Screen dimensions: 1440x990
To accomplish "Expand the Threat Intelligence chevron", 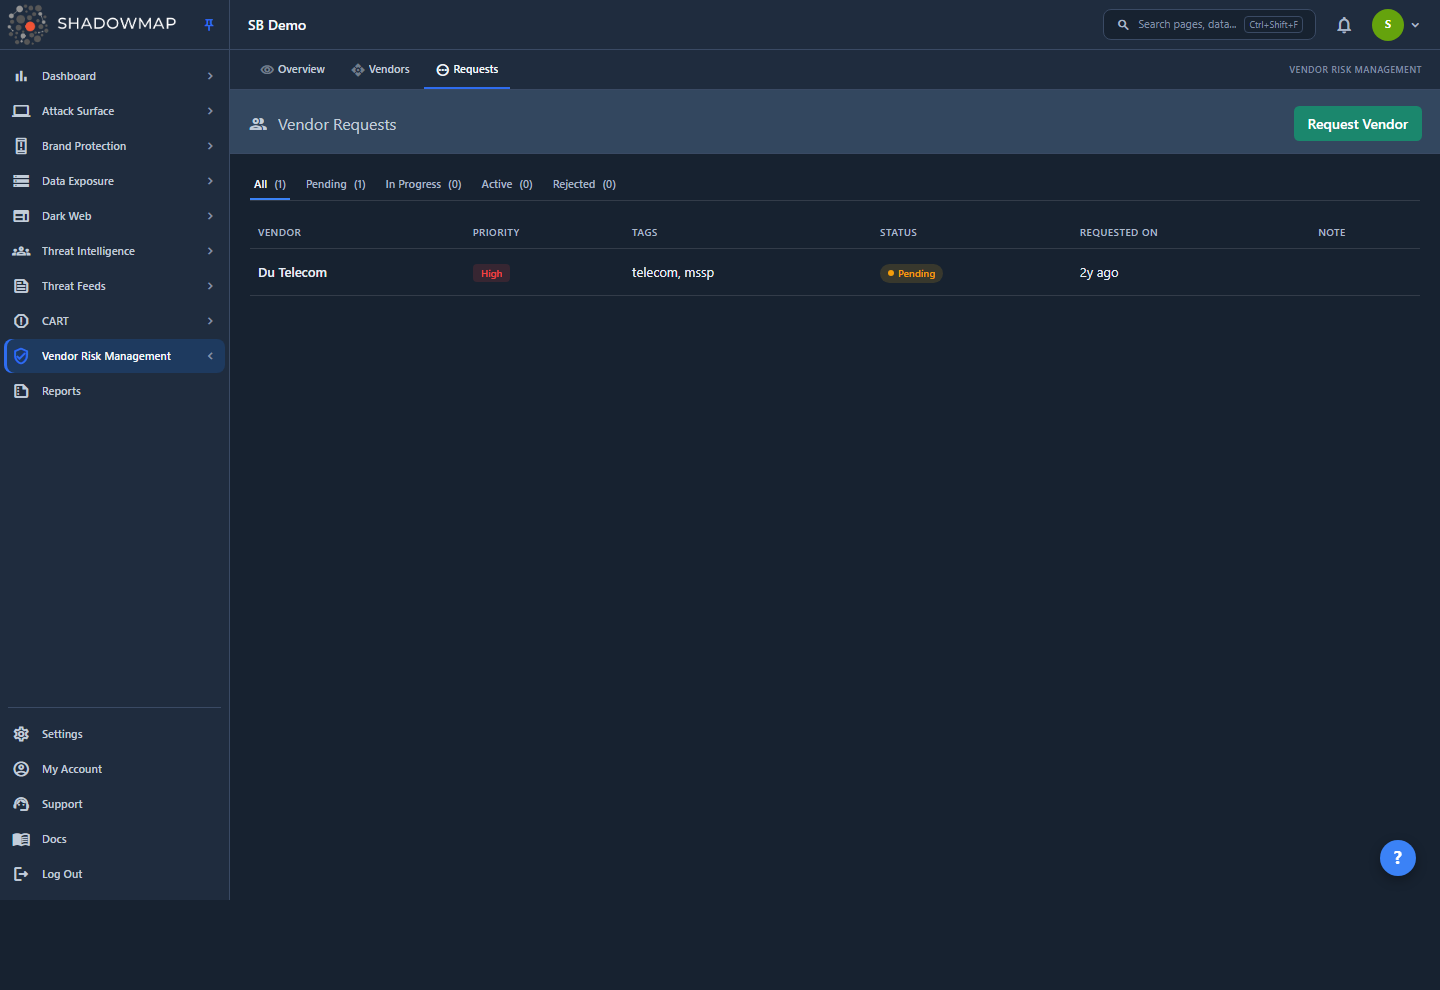I will coord(210,251).
